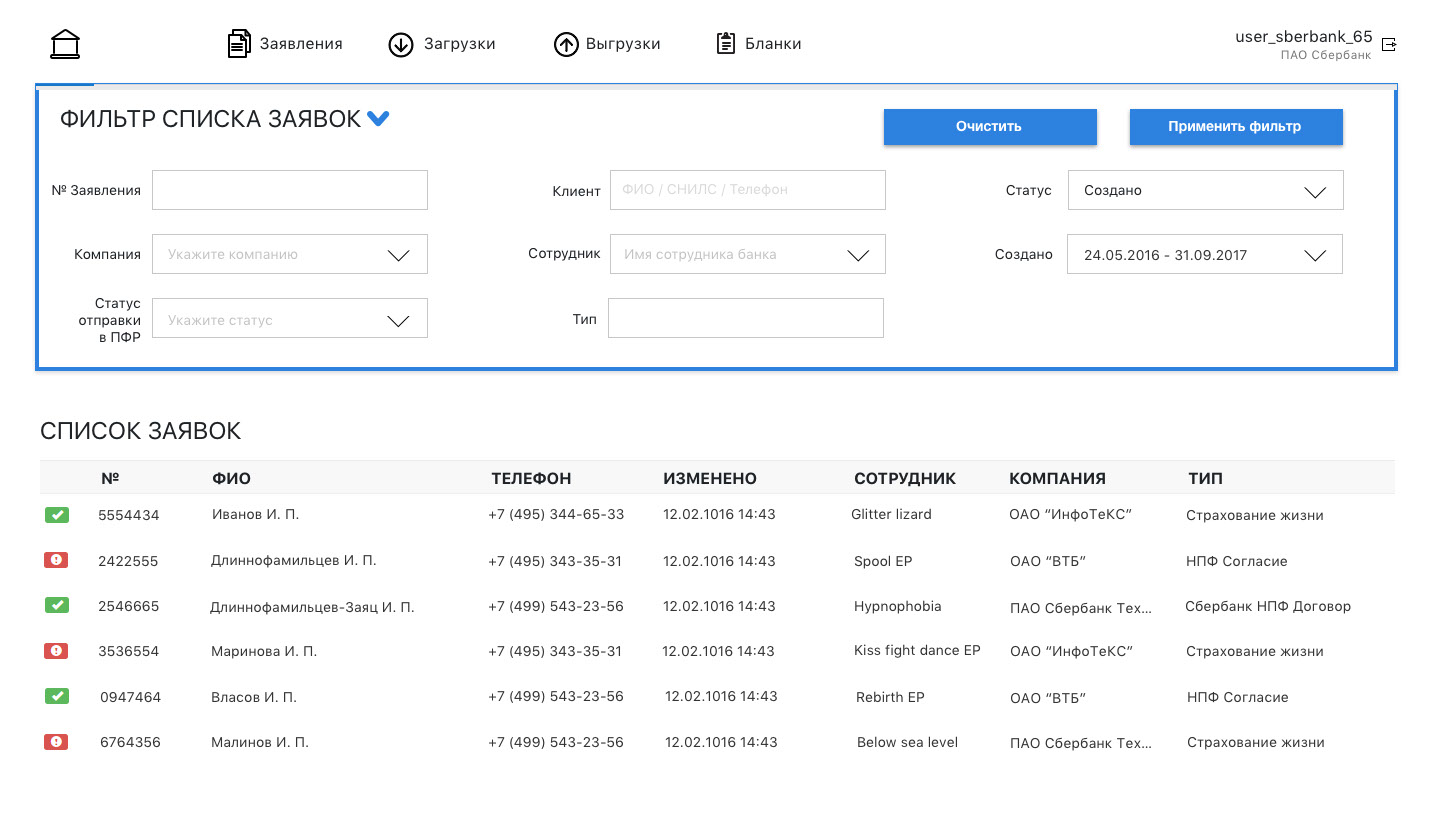1440x817 pixels.
Task: Click green check status icon for 2546665
Action: click(56, 605)
